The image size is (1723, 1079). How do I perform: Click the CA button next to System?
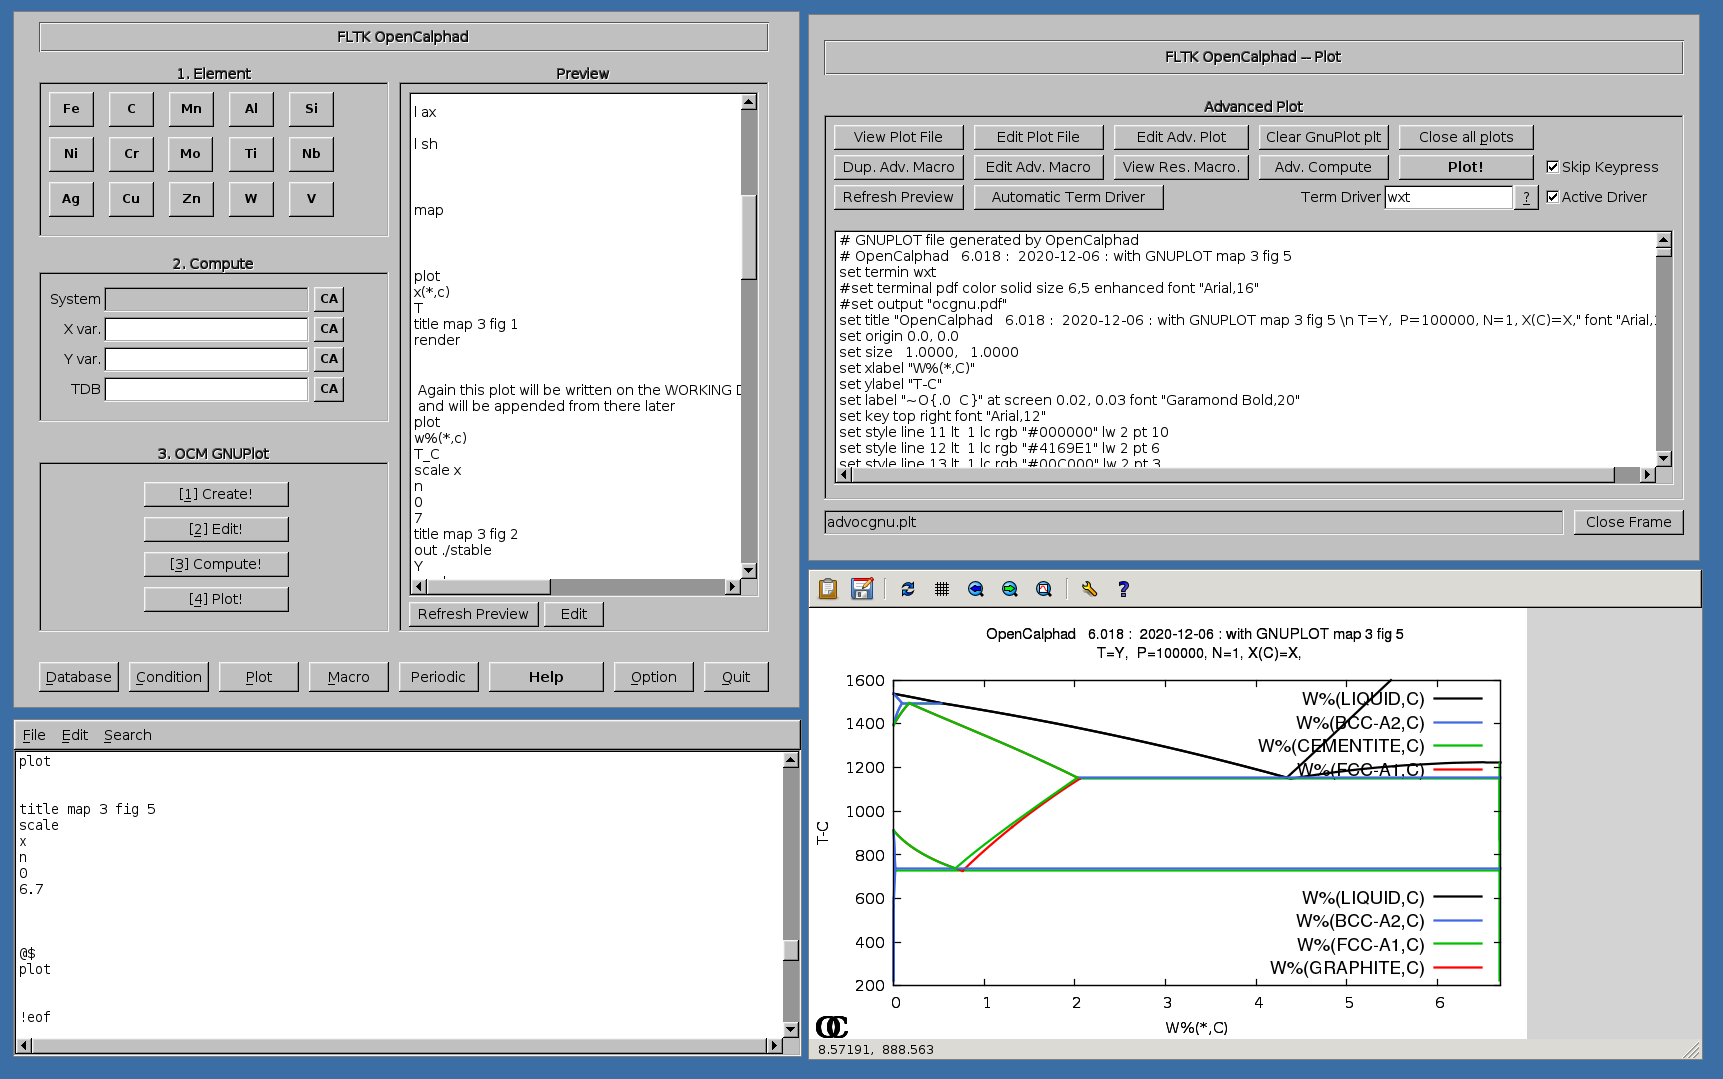[x=329, y=299]
